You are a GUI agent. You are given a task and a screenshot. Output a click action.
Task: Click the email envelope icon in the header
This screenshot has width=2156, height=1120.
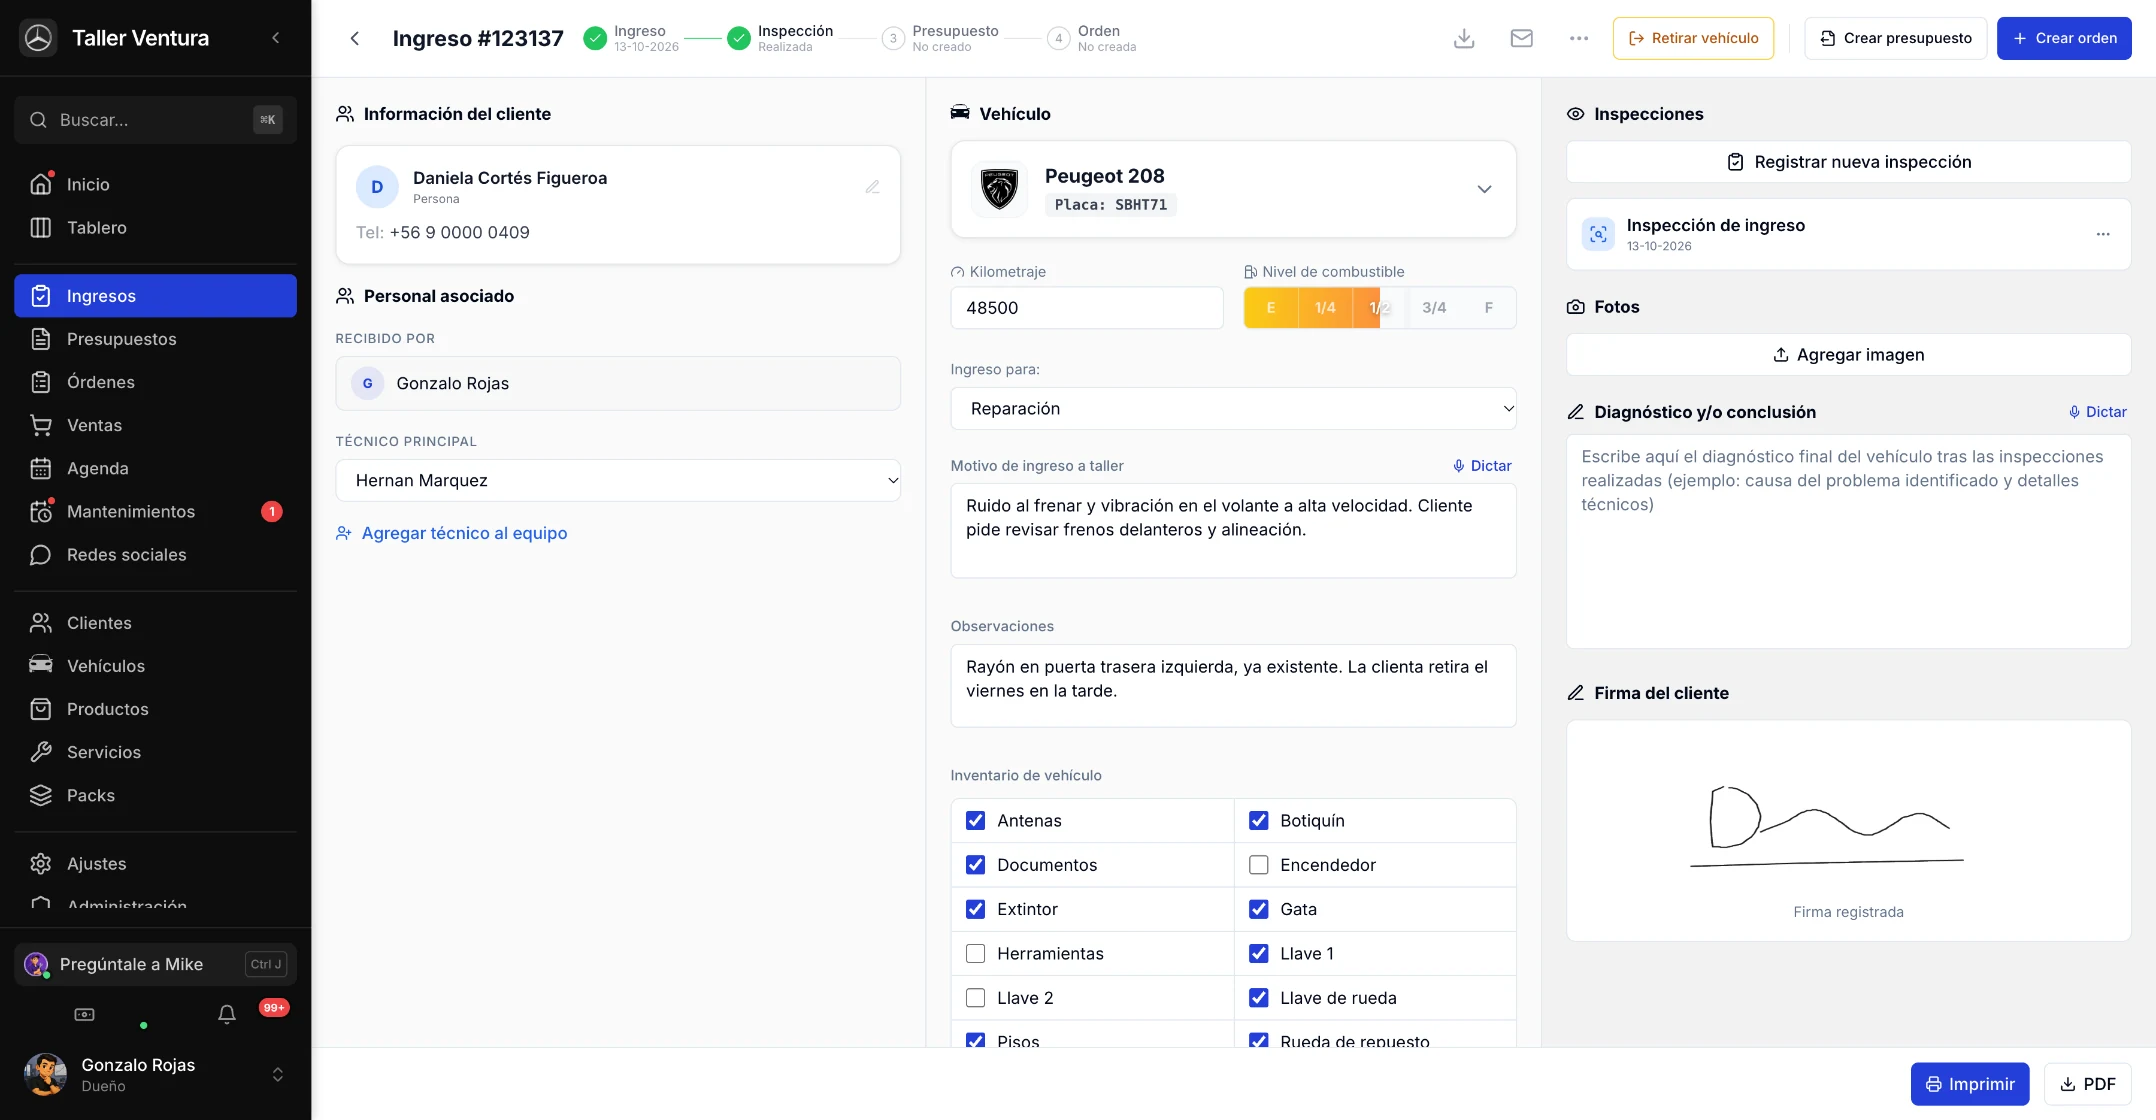[1521, 38]
